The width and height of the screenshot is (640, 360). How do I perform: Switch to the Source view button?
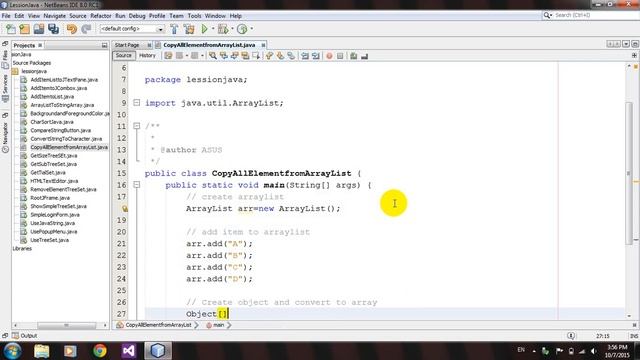pos(124,56)
